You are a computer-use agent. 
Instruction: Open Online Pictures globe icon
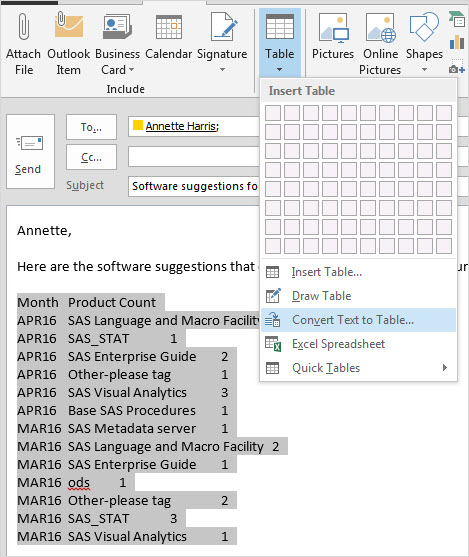point(381,28)
